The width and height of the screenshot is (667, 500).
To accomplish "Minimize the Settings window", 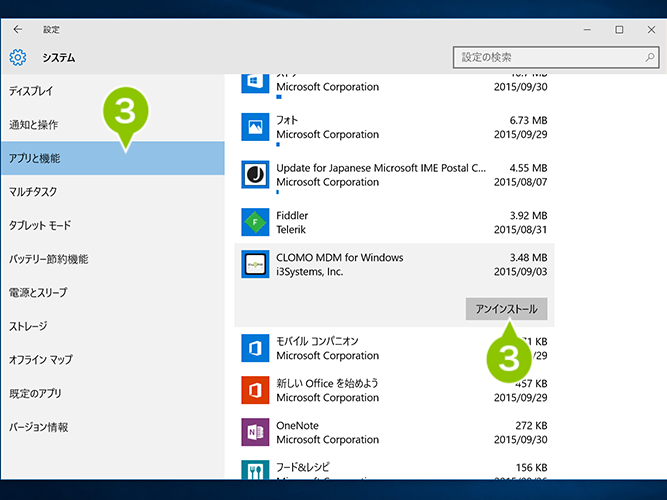I will pyautogui.click(x=587, y=29).
